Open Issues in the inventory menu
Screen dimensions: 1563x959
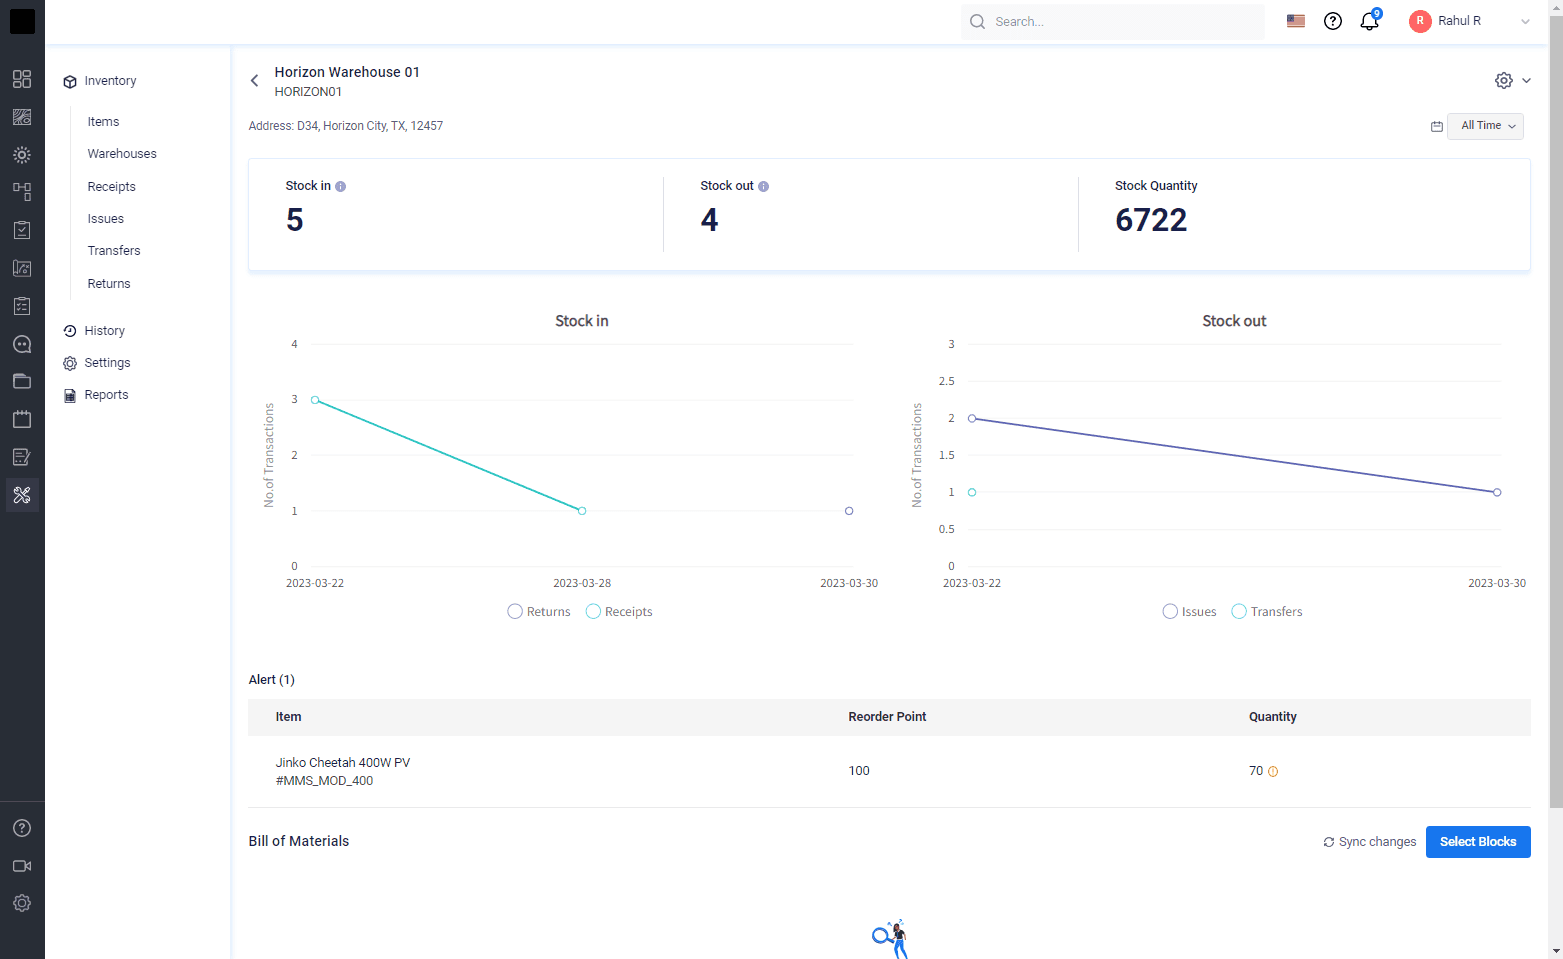(x=106, y=219)
